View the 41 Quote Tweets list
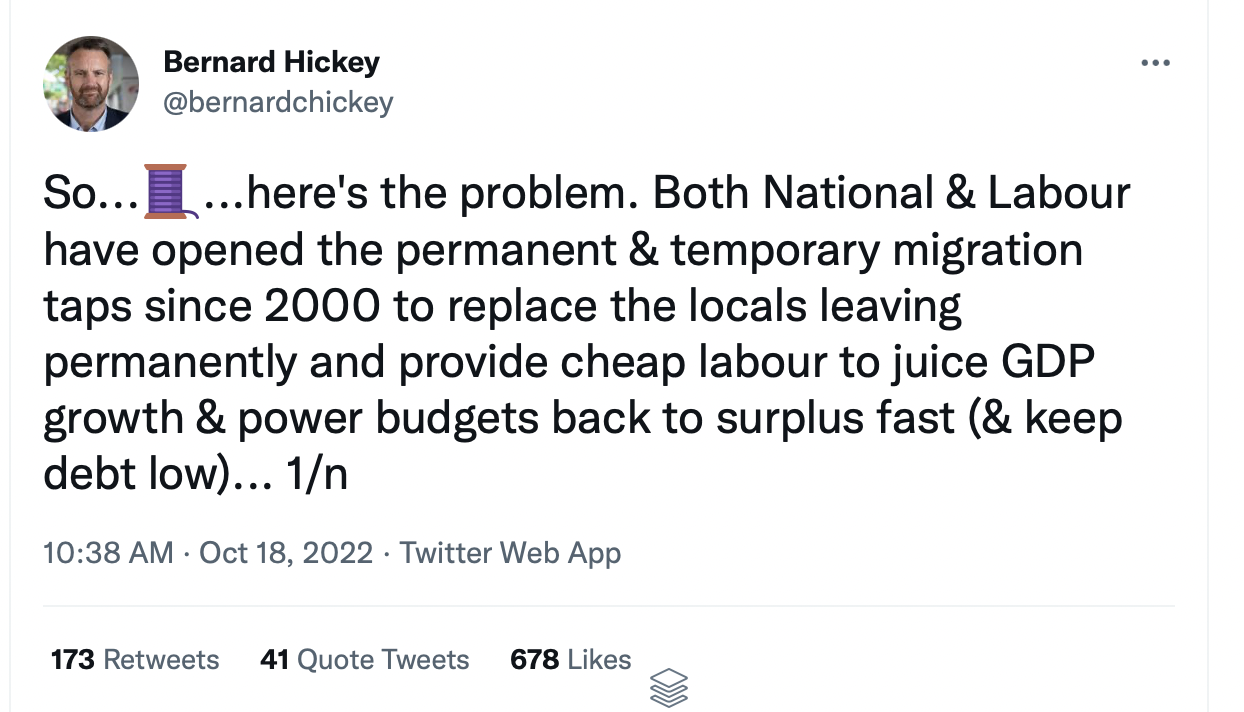This screenshot has width=1244, height=712. coord(364,660)
